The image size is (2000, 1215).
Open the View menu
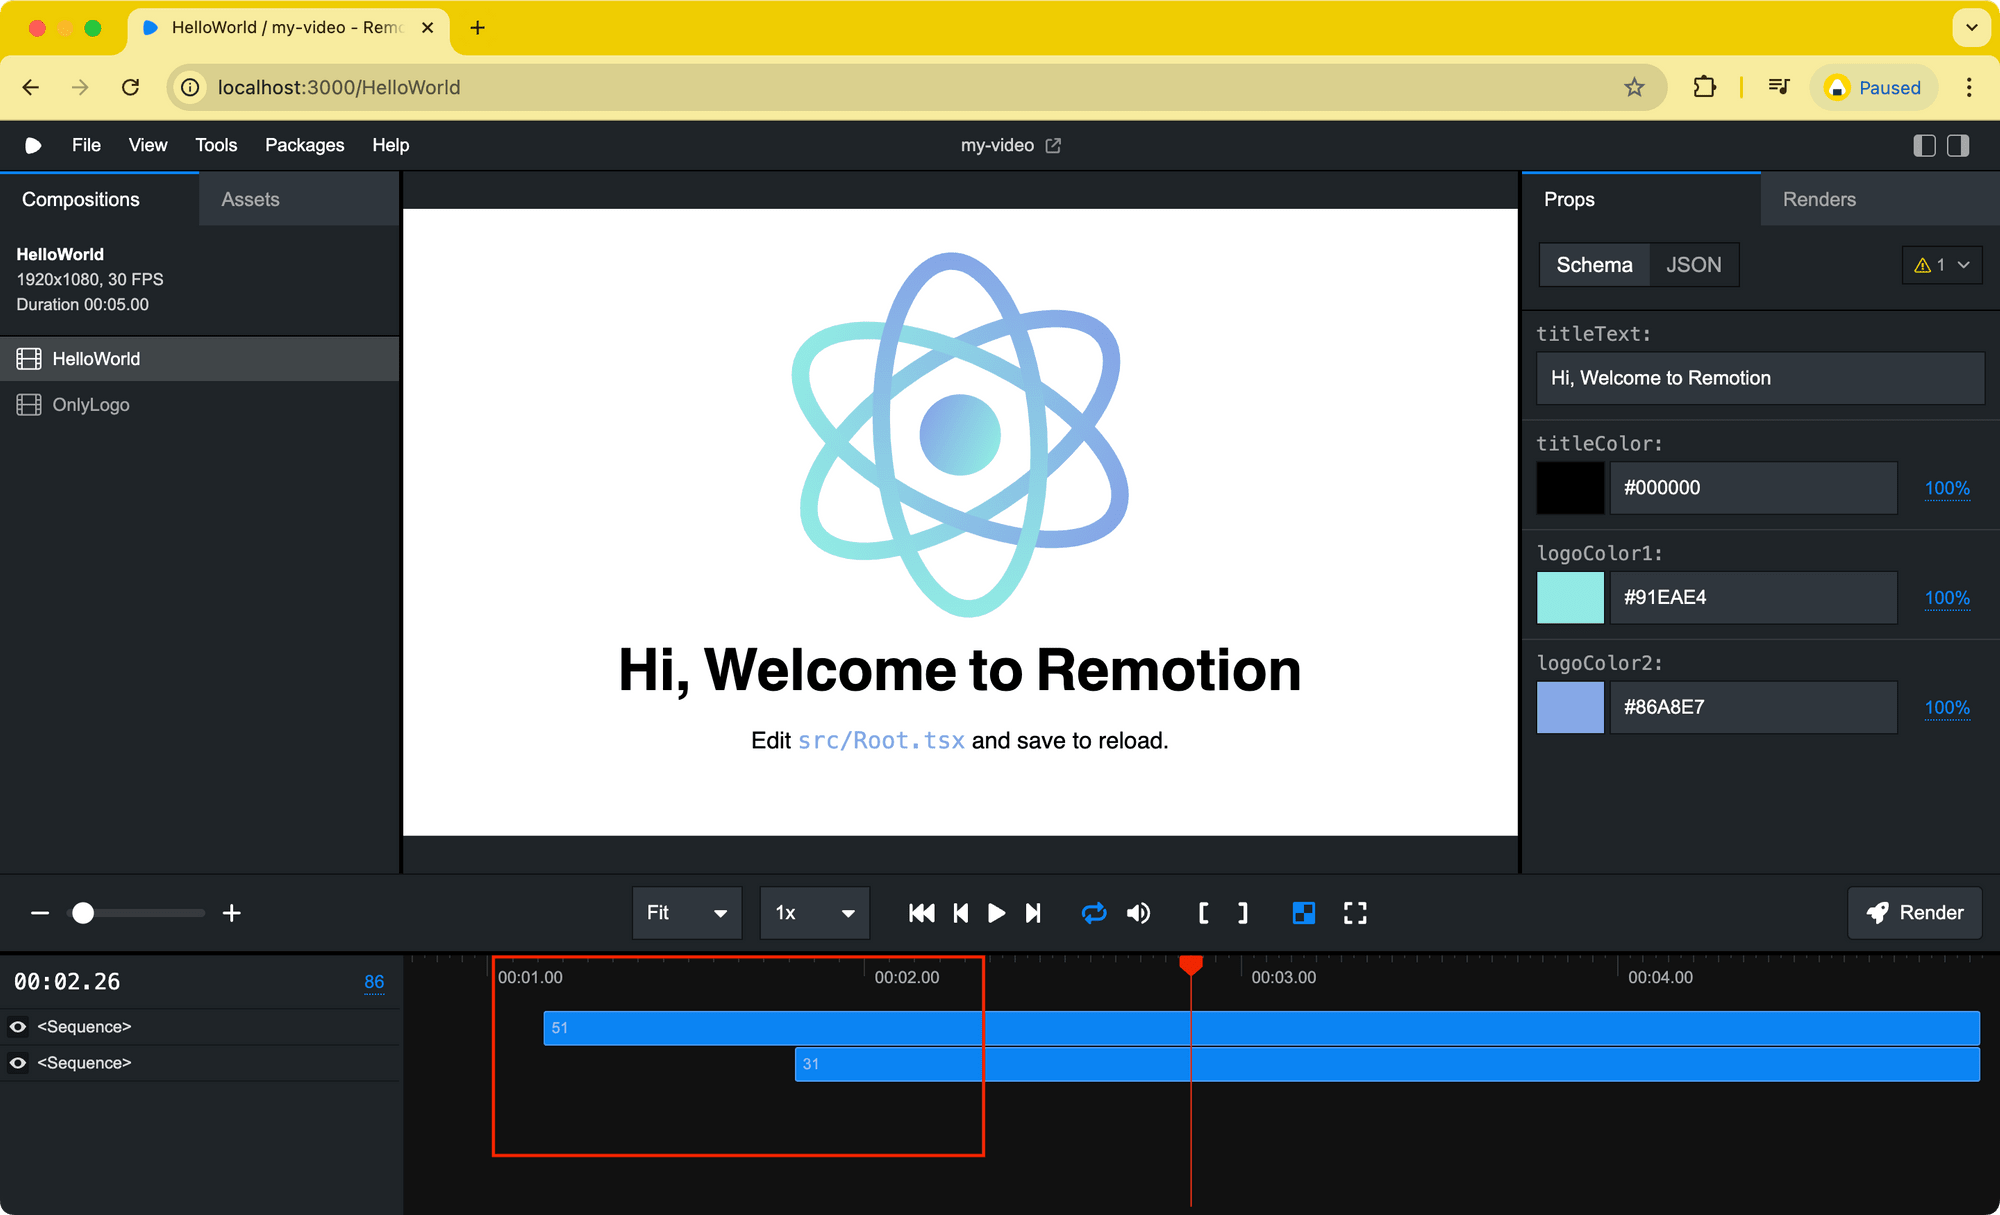pyautogui.click(x=148, y=145)
